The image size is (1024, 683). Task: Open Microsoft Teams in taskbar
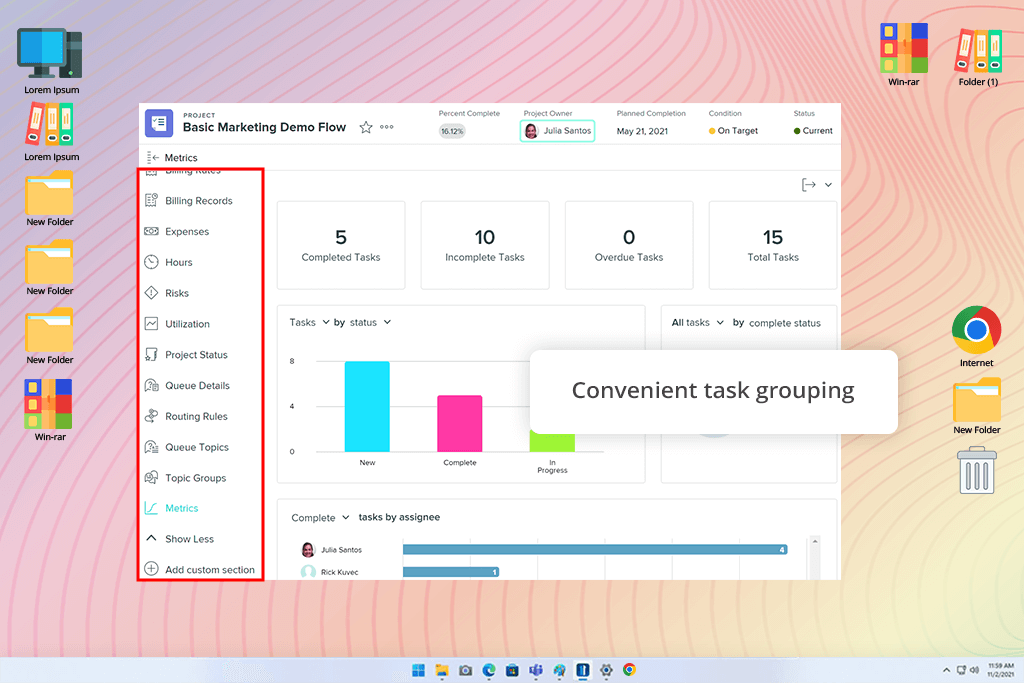point(536,670)
